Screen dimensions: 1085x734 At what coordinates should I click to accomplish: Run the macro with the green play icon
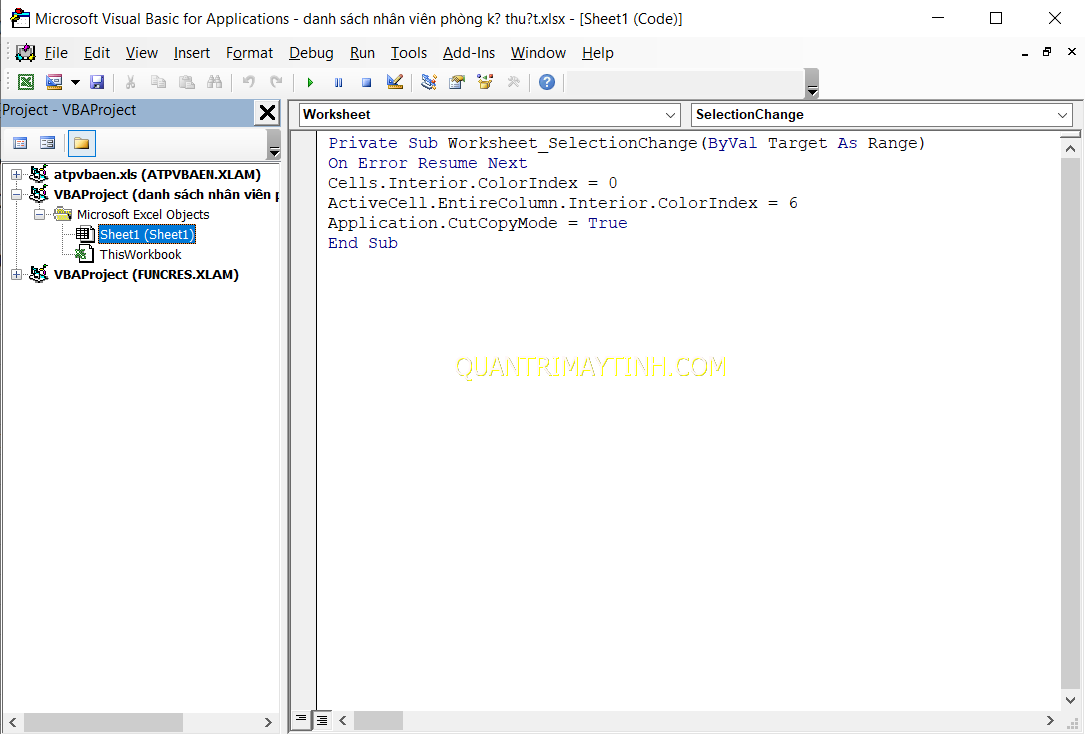tap(310, 82)
